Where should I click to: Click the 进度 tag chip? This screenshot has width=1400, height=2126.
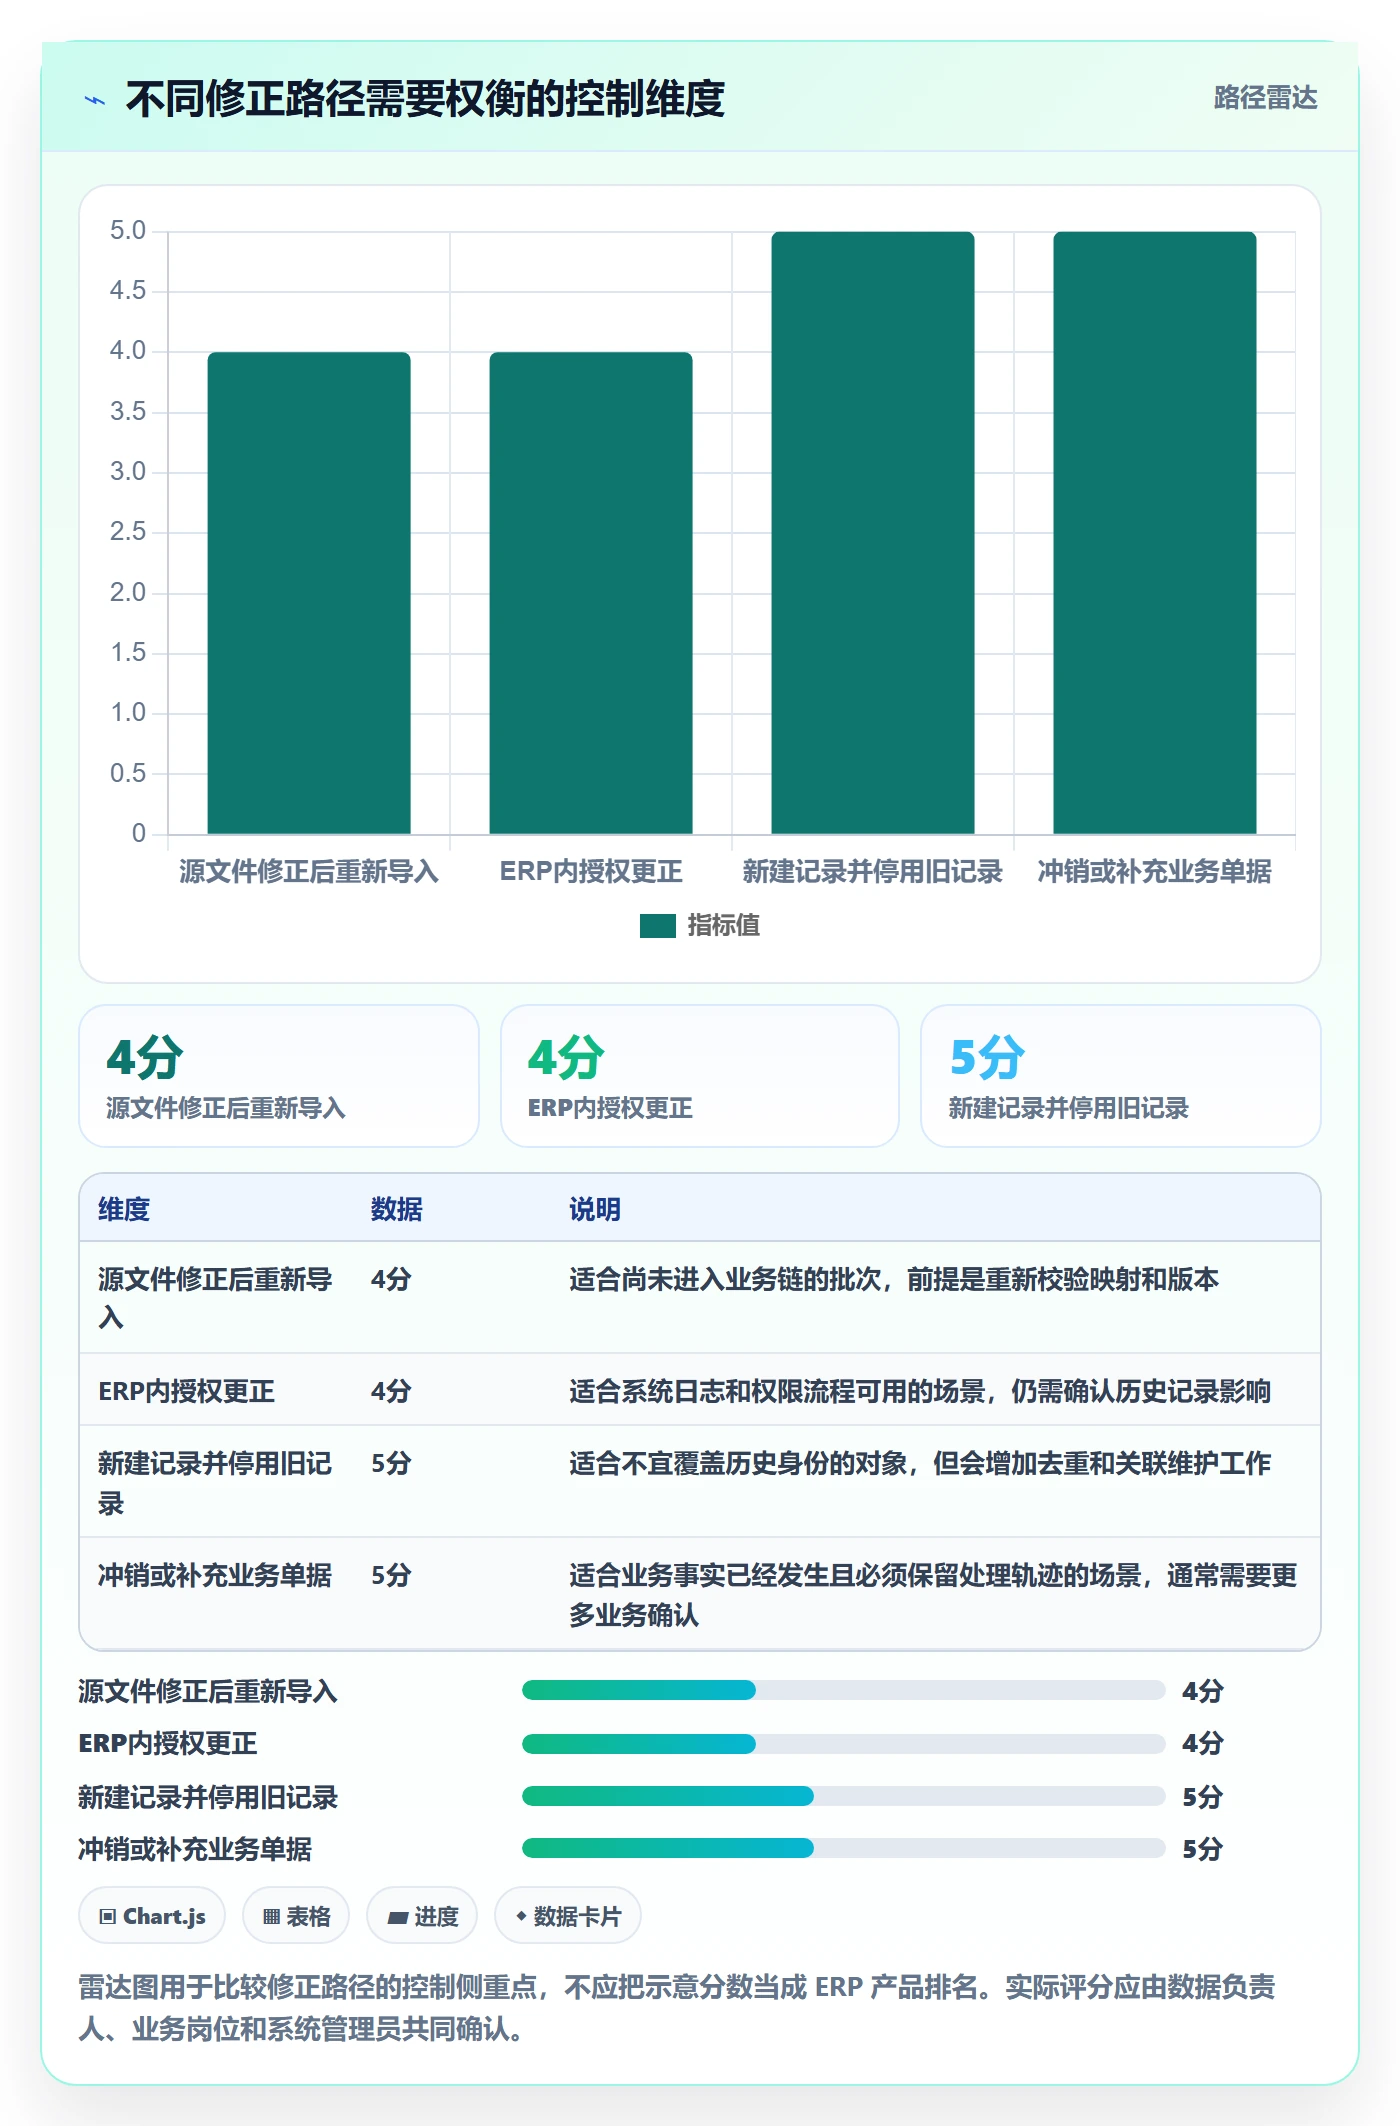[422, 1916]
